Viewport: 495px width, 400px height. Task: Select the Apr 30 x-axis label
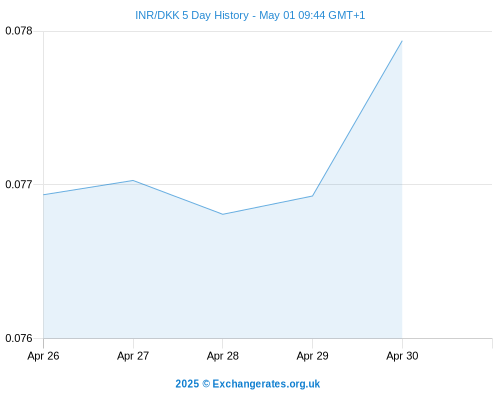point(402,356)
